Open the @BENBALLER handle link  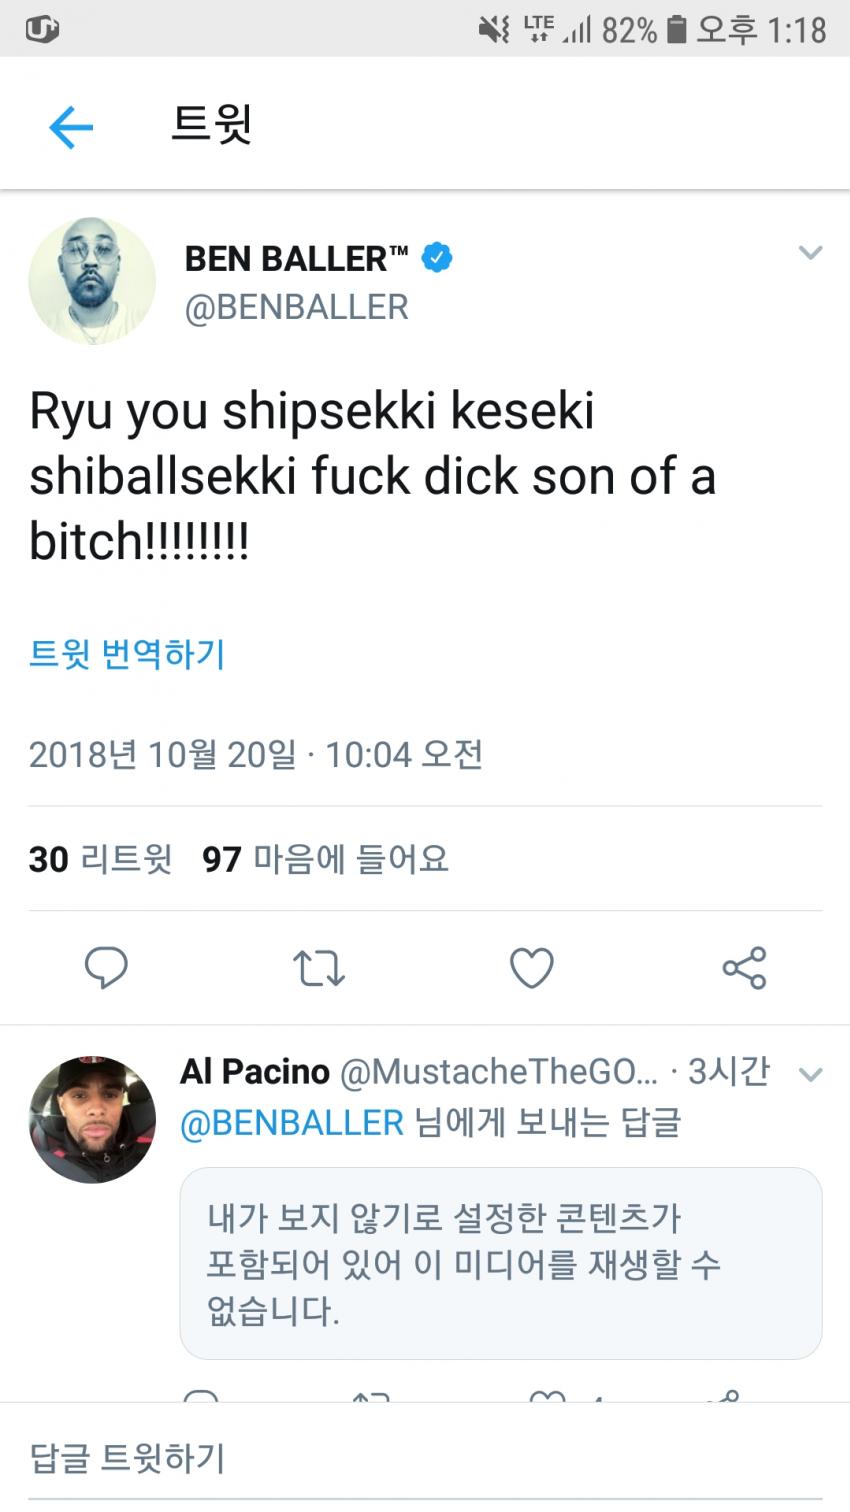coord(296,307)
